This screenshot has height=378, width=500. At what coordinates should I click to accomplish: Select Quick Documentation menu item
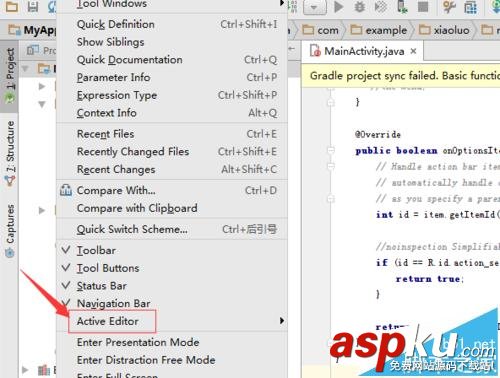click(x=172, y=60)
